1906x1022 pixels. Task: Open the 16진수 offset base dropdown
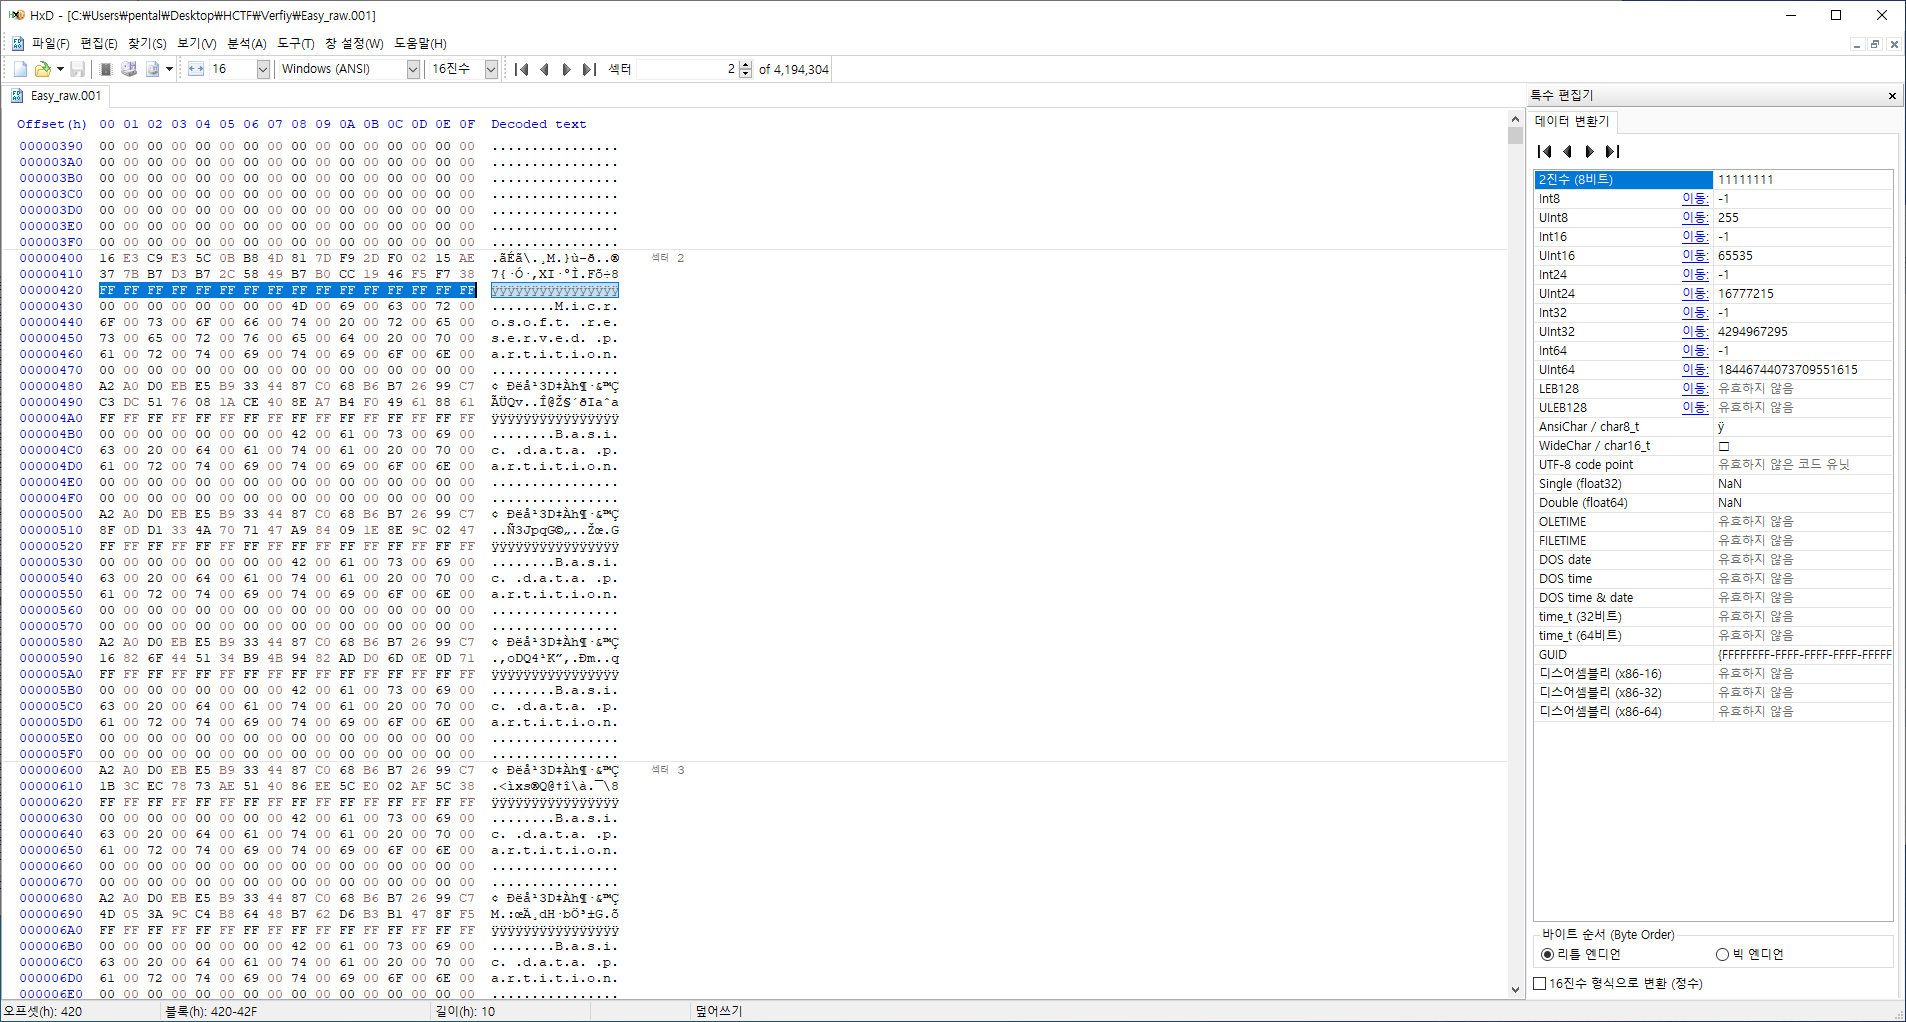pos(491,69)
